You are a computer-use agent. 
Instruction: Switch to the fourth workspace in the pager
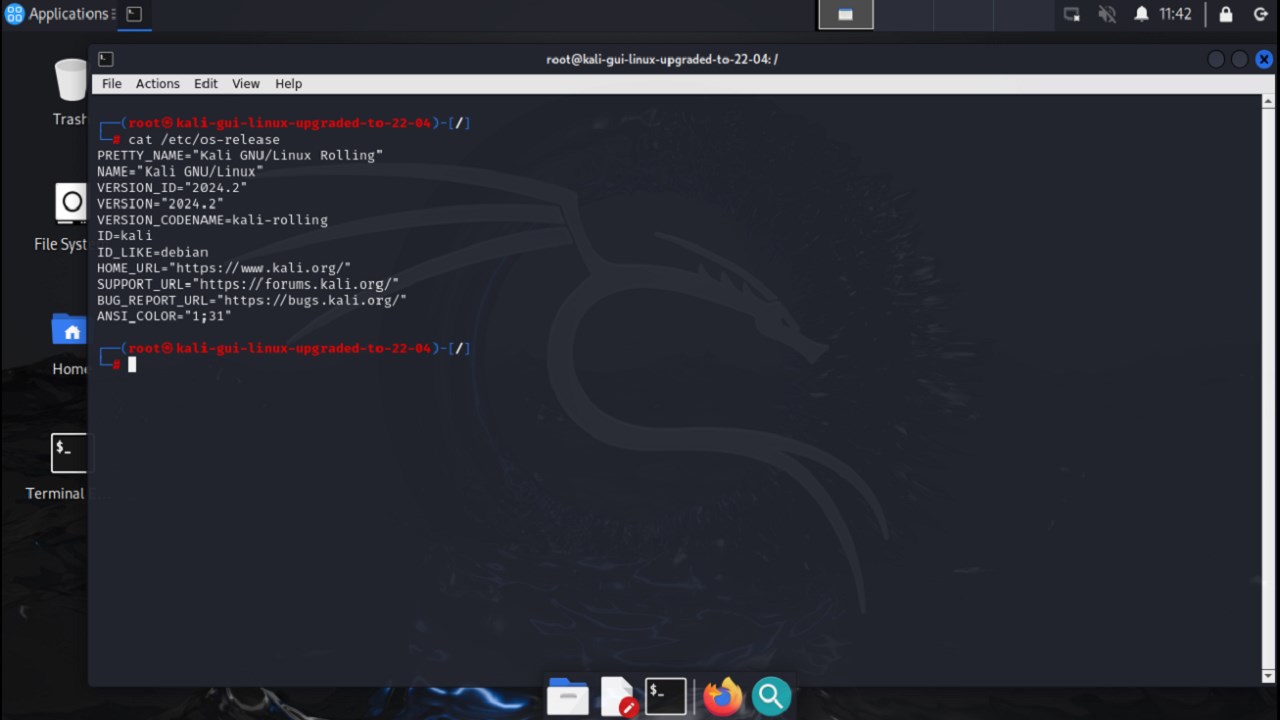[1023, 15]
